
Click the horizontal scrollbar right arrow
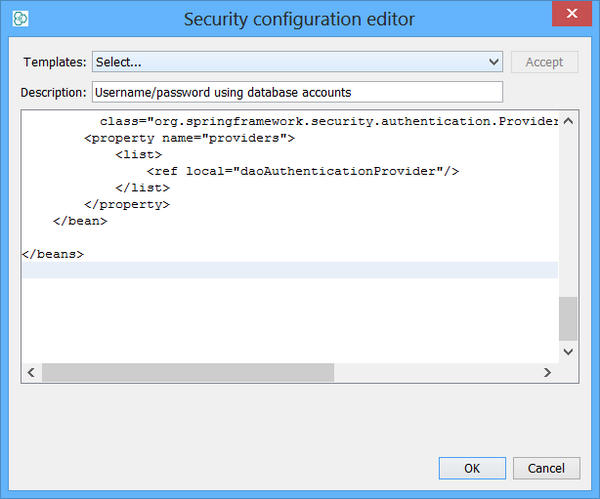pos(547,372)
